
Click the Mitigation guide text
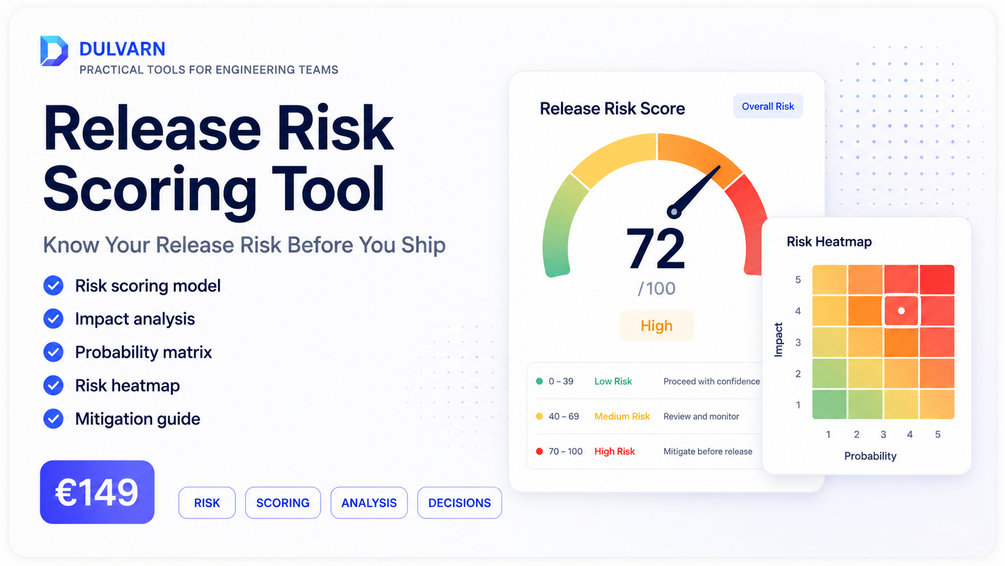[x=137, y=419]
